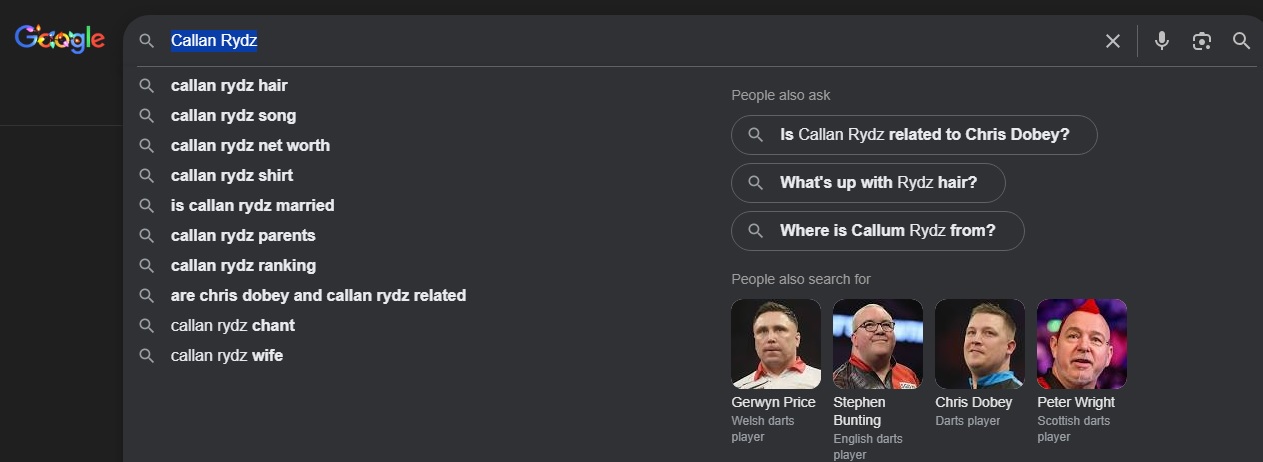Open search by image camera icon

1201,41
